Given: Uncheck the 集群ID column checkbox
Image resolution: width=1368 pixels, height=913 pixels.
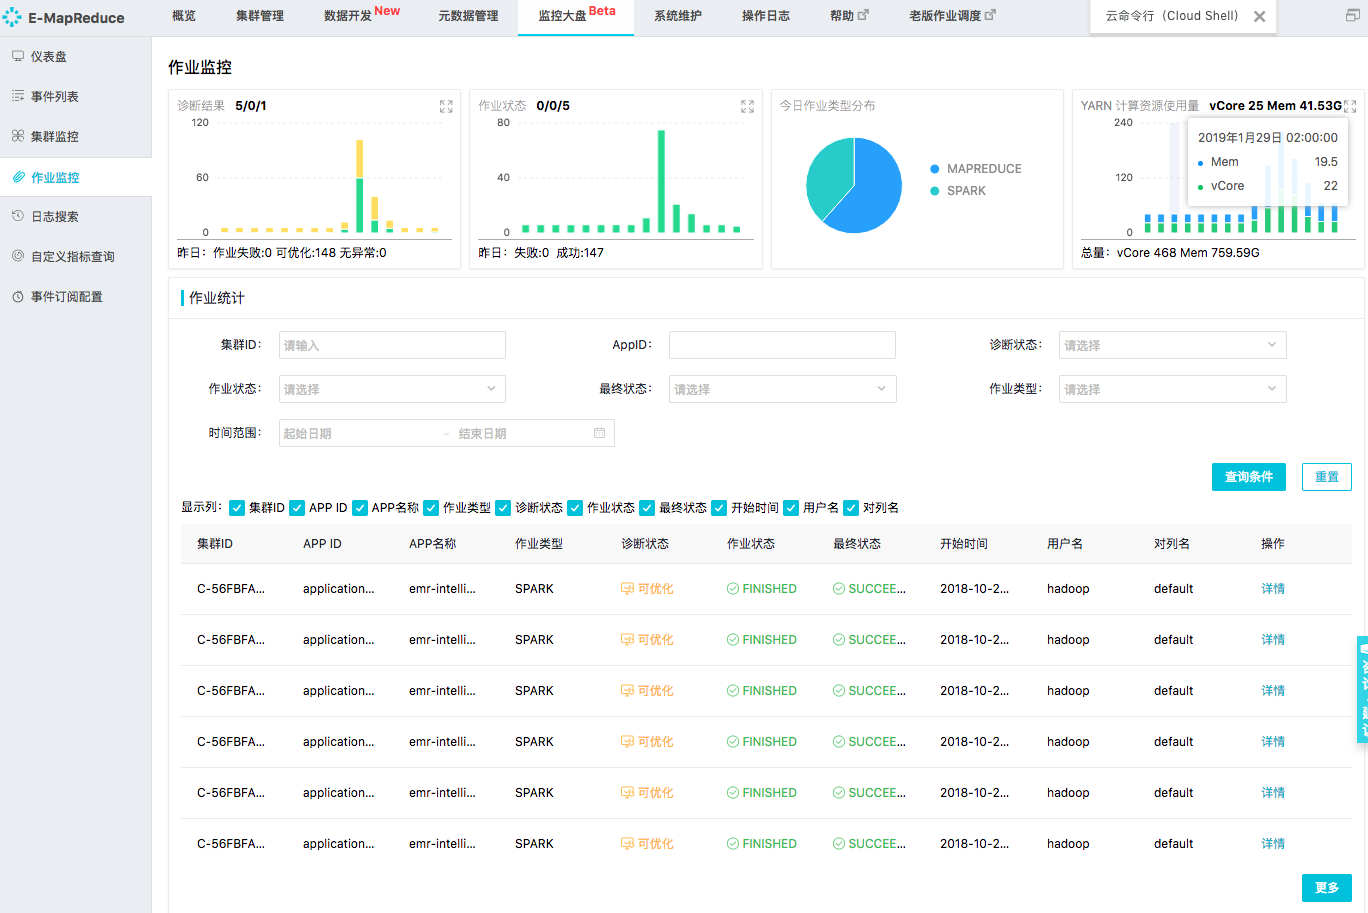Looking at the screenshot, I should (237, 508).
